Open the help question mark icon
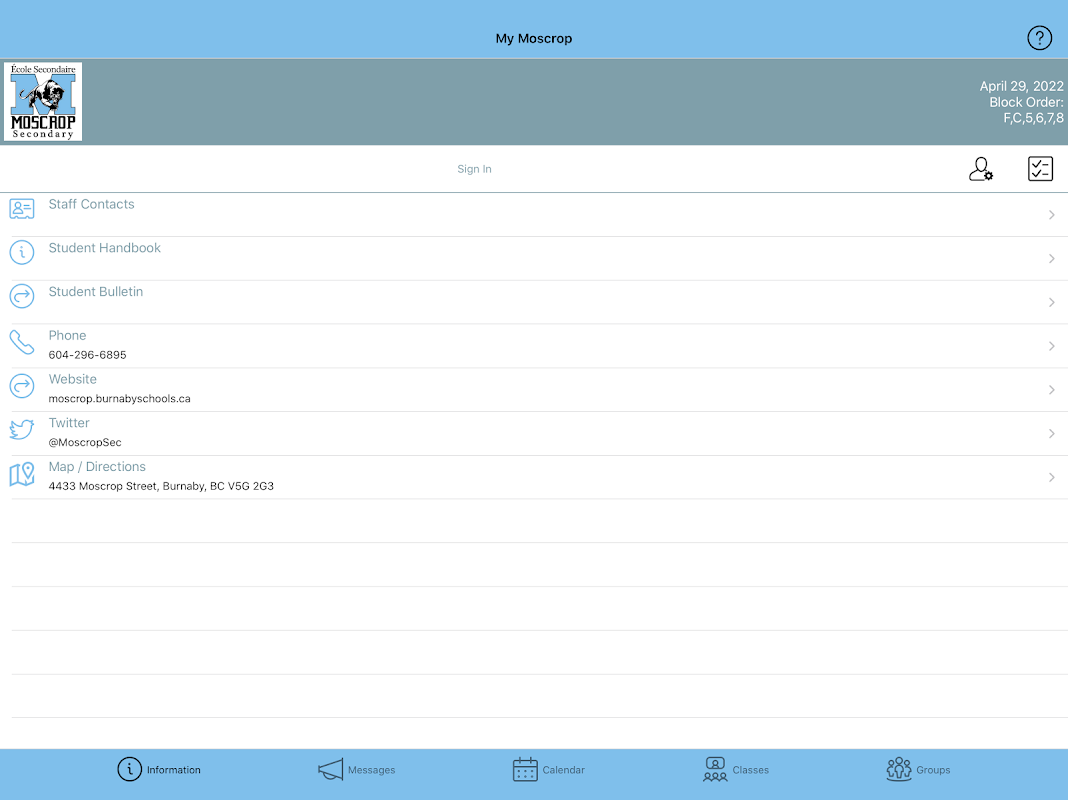 (1039, 38)
